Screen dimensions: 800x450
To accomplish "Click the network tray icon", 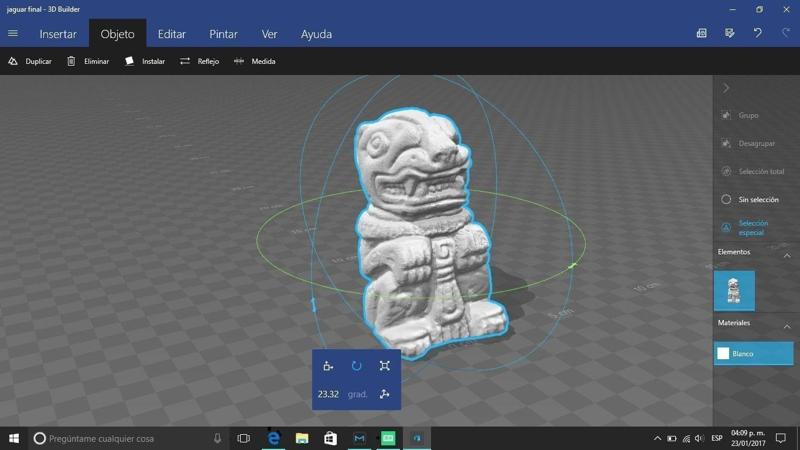I will pos(686,438).
